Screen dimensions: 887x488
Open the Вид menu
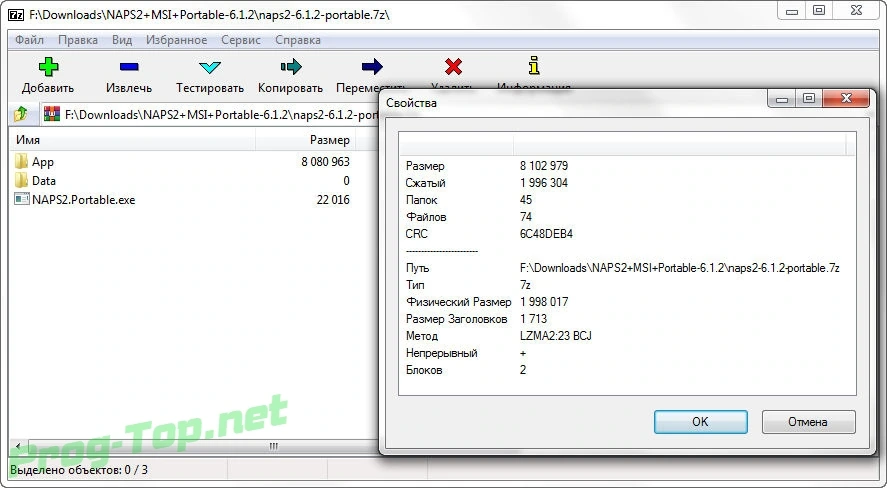pos(122,40)
